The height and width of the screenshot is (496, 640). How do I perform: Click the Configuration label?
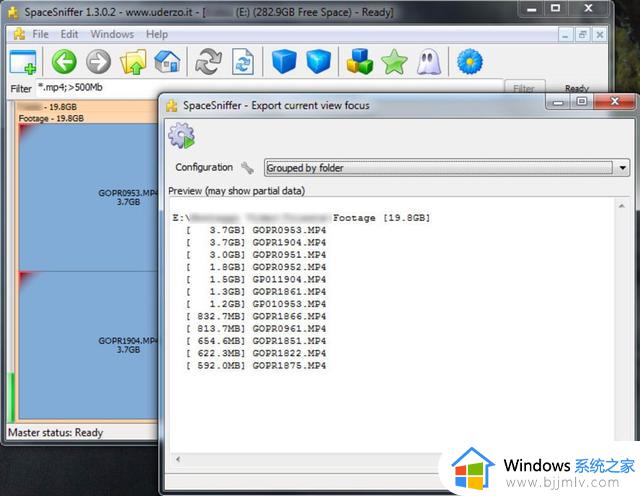(x=204, y=167)
